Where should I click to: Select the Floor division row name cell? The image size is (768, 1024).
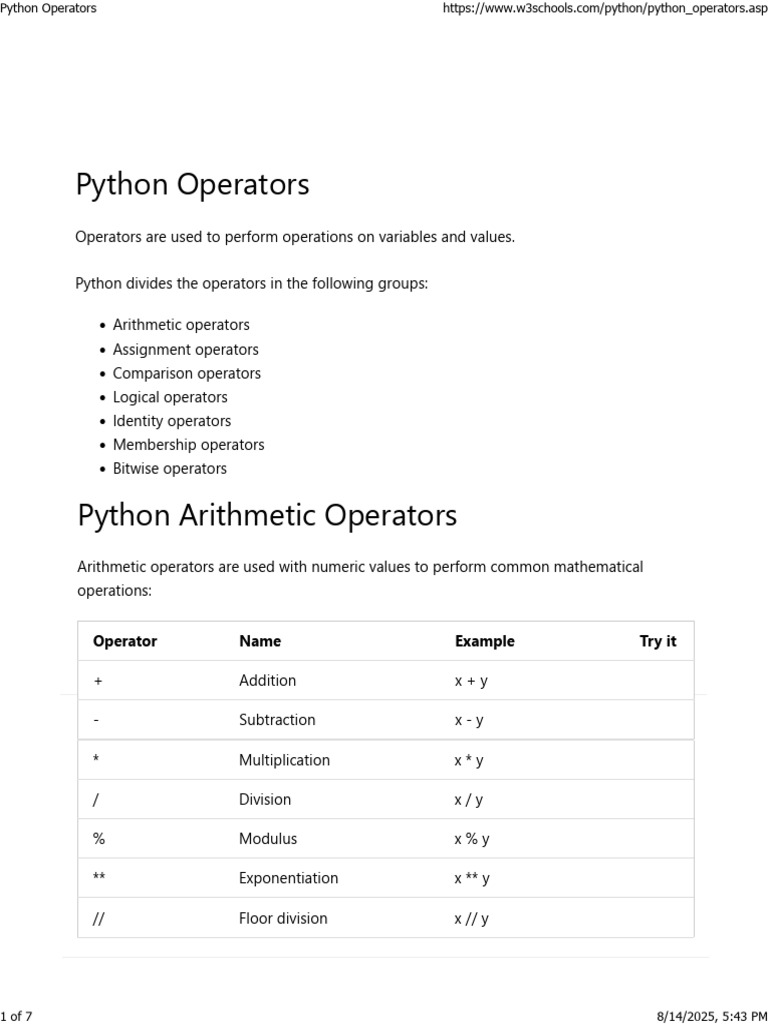pos(283,918)
